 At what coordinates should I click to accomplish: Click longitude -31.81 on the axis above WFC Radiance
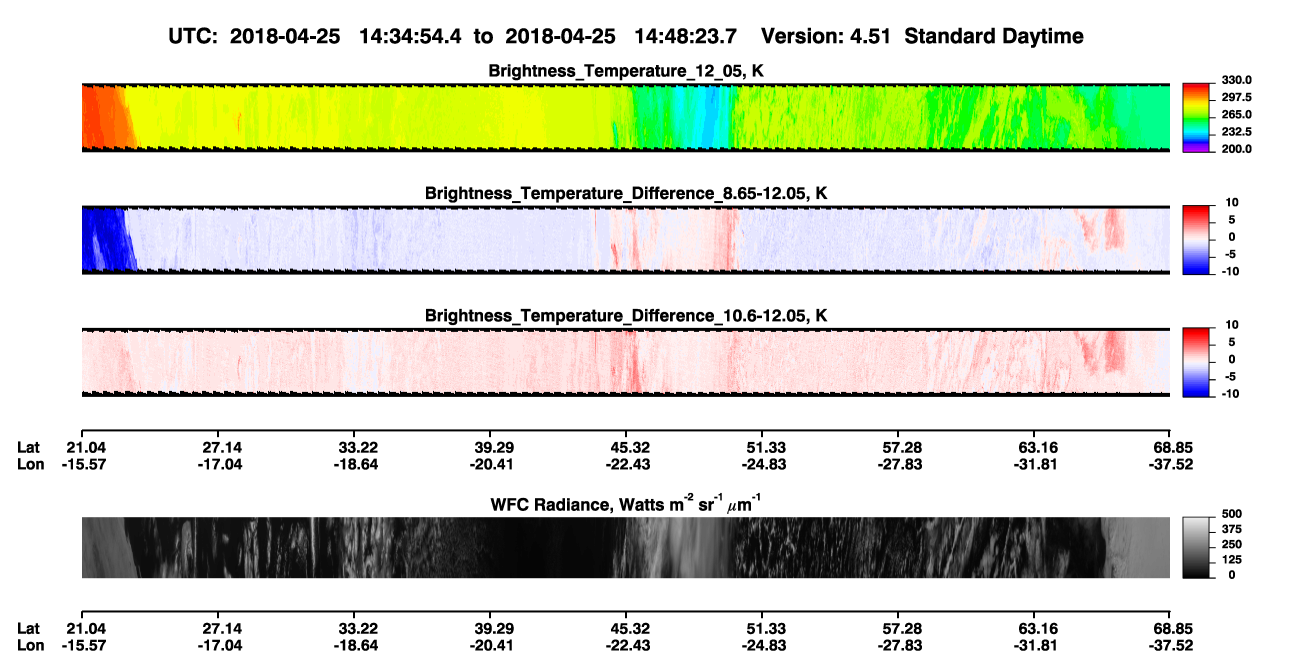pos(1035,464)
